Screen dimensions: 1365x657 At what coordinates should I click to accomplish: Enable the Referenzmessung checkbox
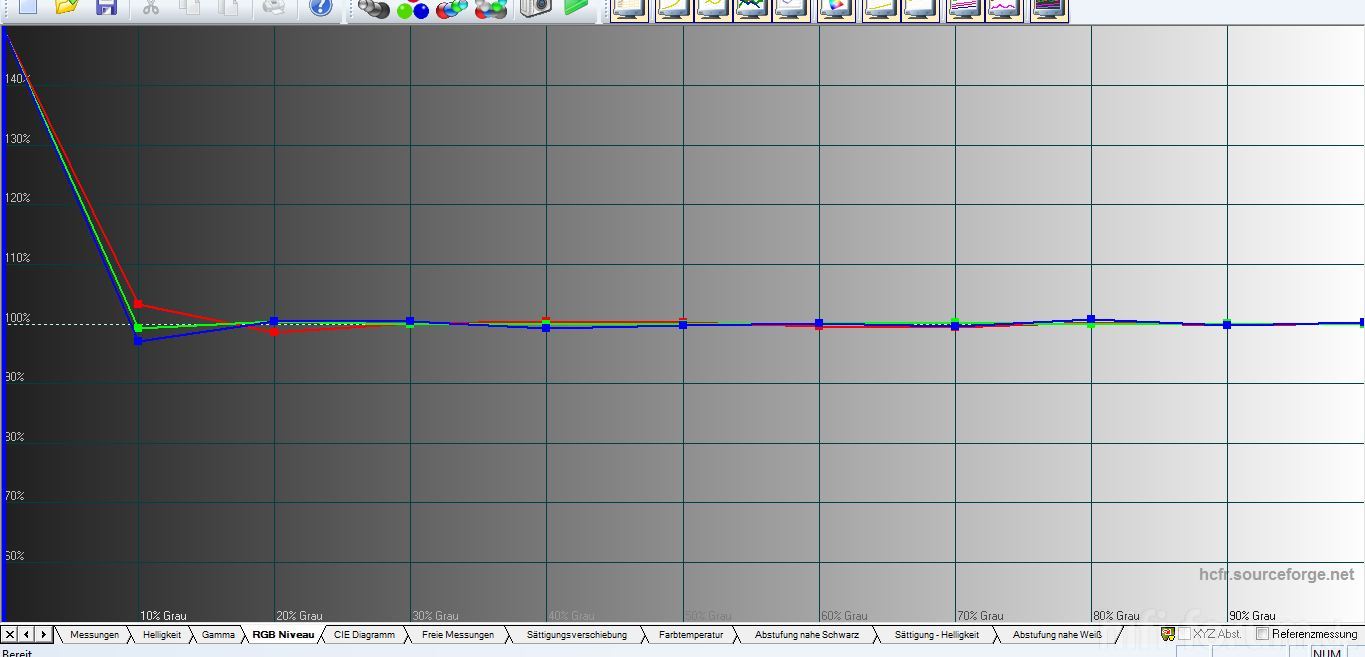pyautogui.click(x=1262, y=634)
